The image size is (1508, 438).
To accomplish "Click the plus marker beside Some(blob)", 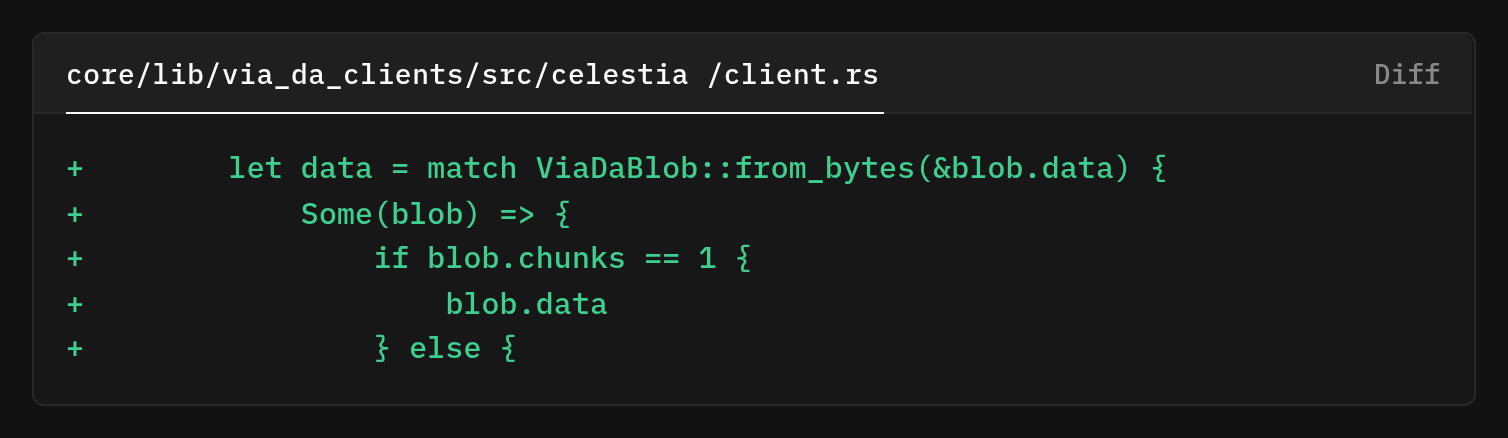I will tap(75, 214).
